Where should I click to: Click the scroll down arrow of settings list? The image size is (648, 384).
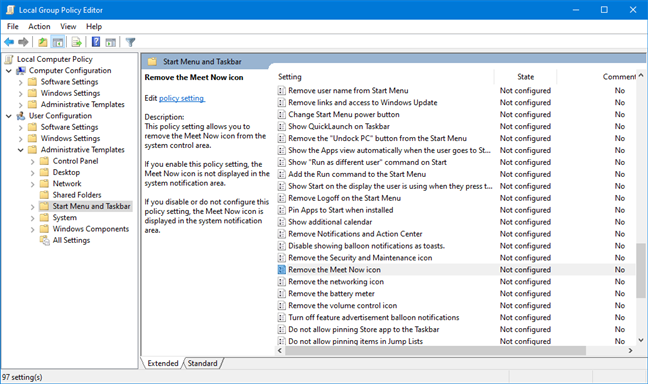[x=641, y=341]
